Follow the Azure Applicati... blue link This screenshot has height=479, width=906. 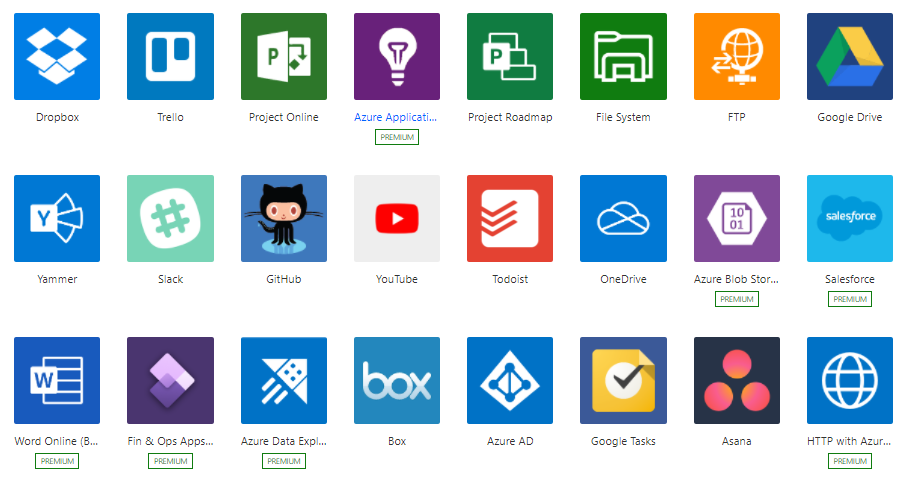click(396, 117)
